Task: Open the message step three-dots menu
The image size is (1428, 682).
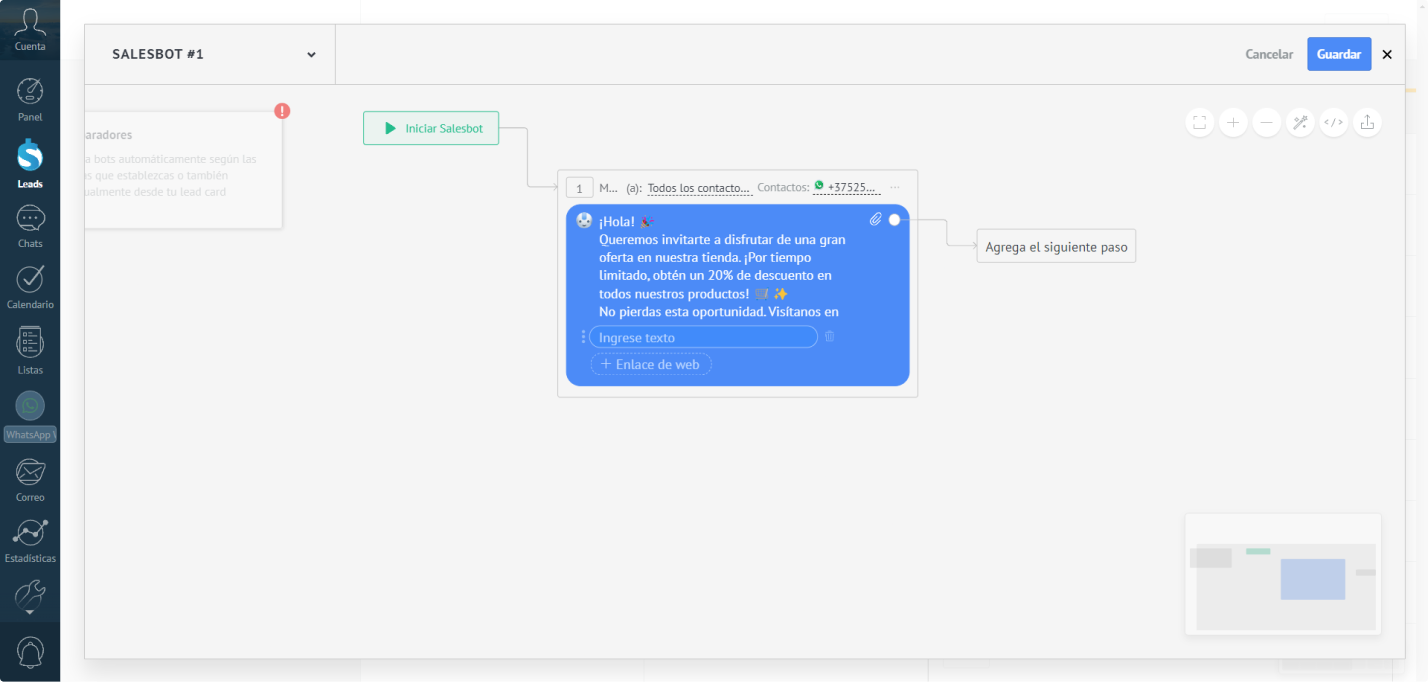Action: tap(895, 188)
